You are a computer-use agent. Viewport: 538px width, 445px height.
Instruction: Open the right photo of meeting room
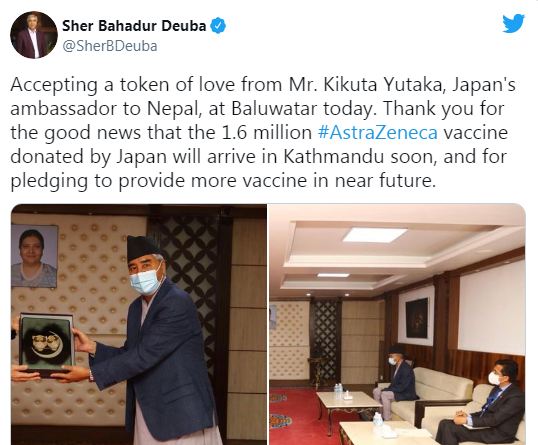[x=397, y=324]
